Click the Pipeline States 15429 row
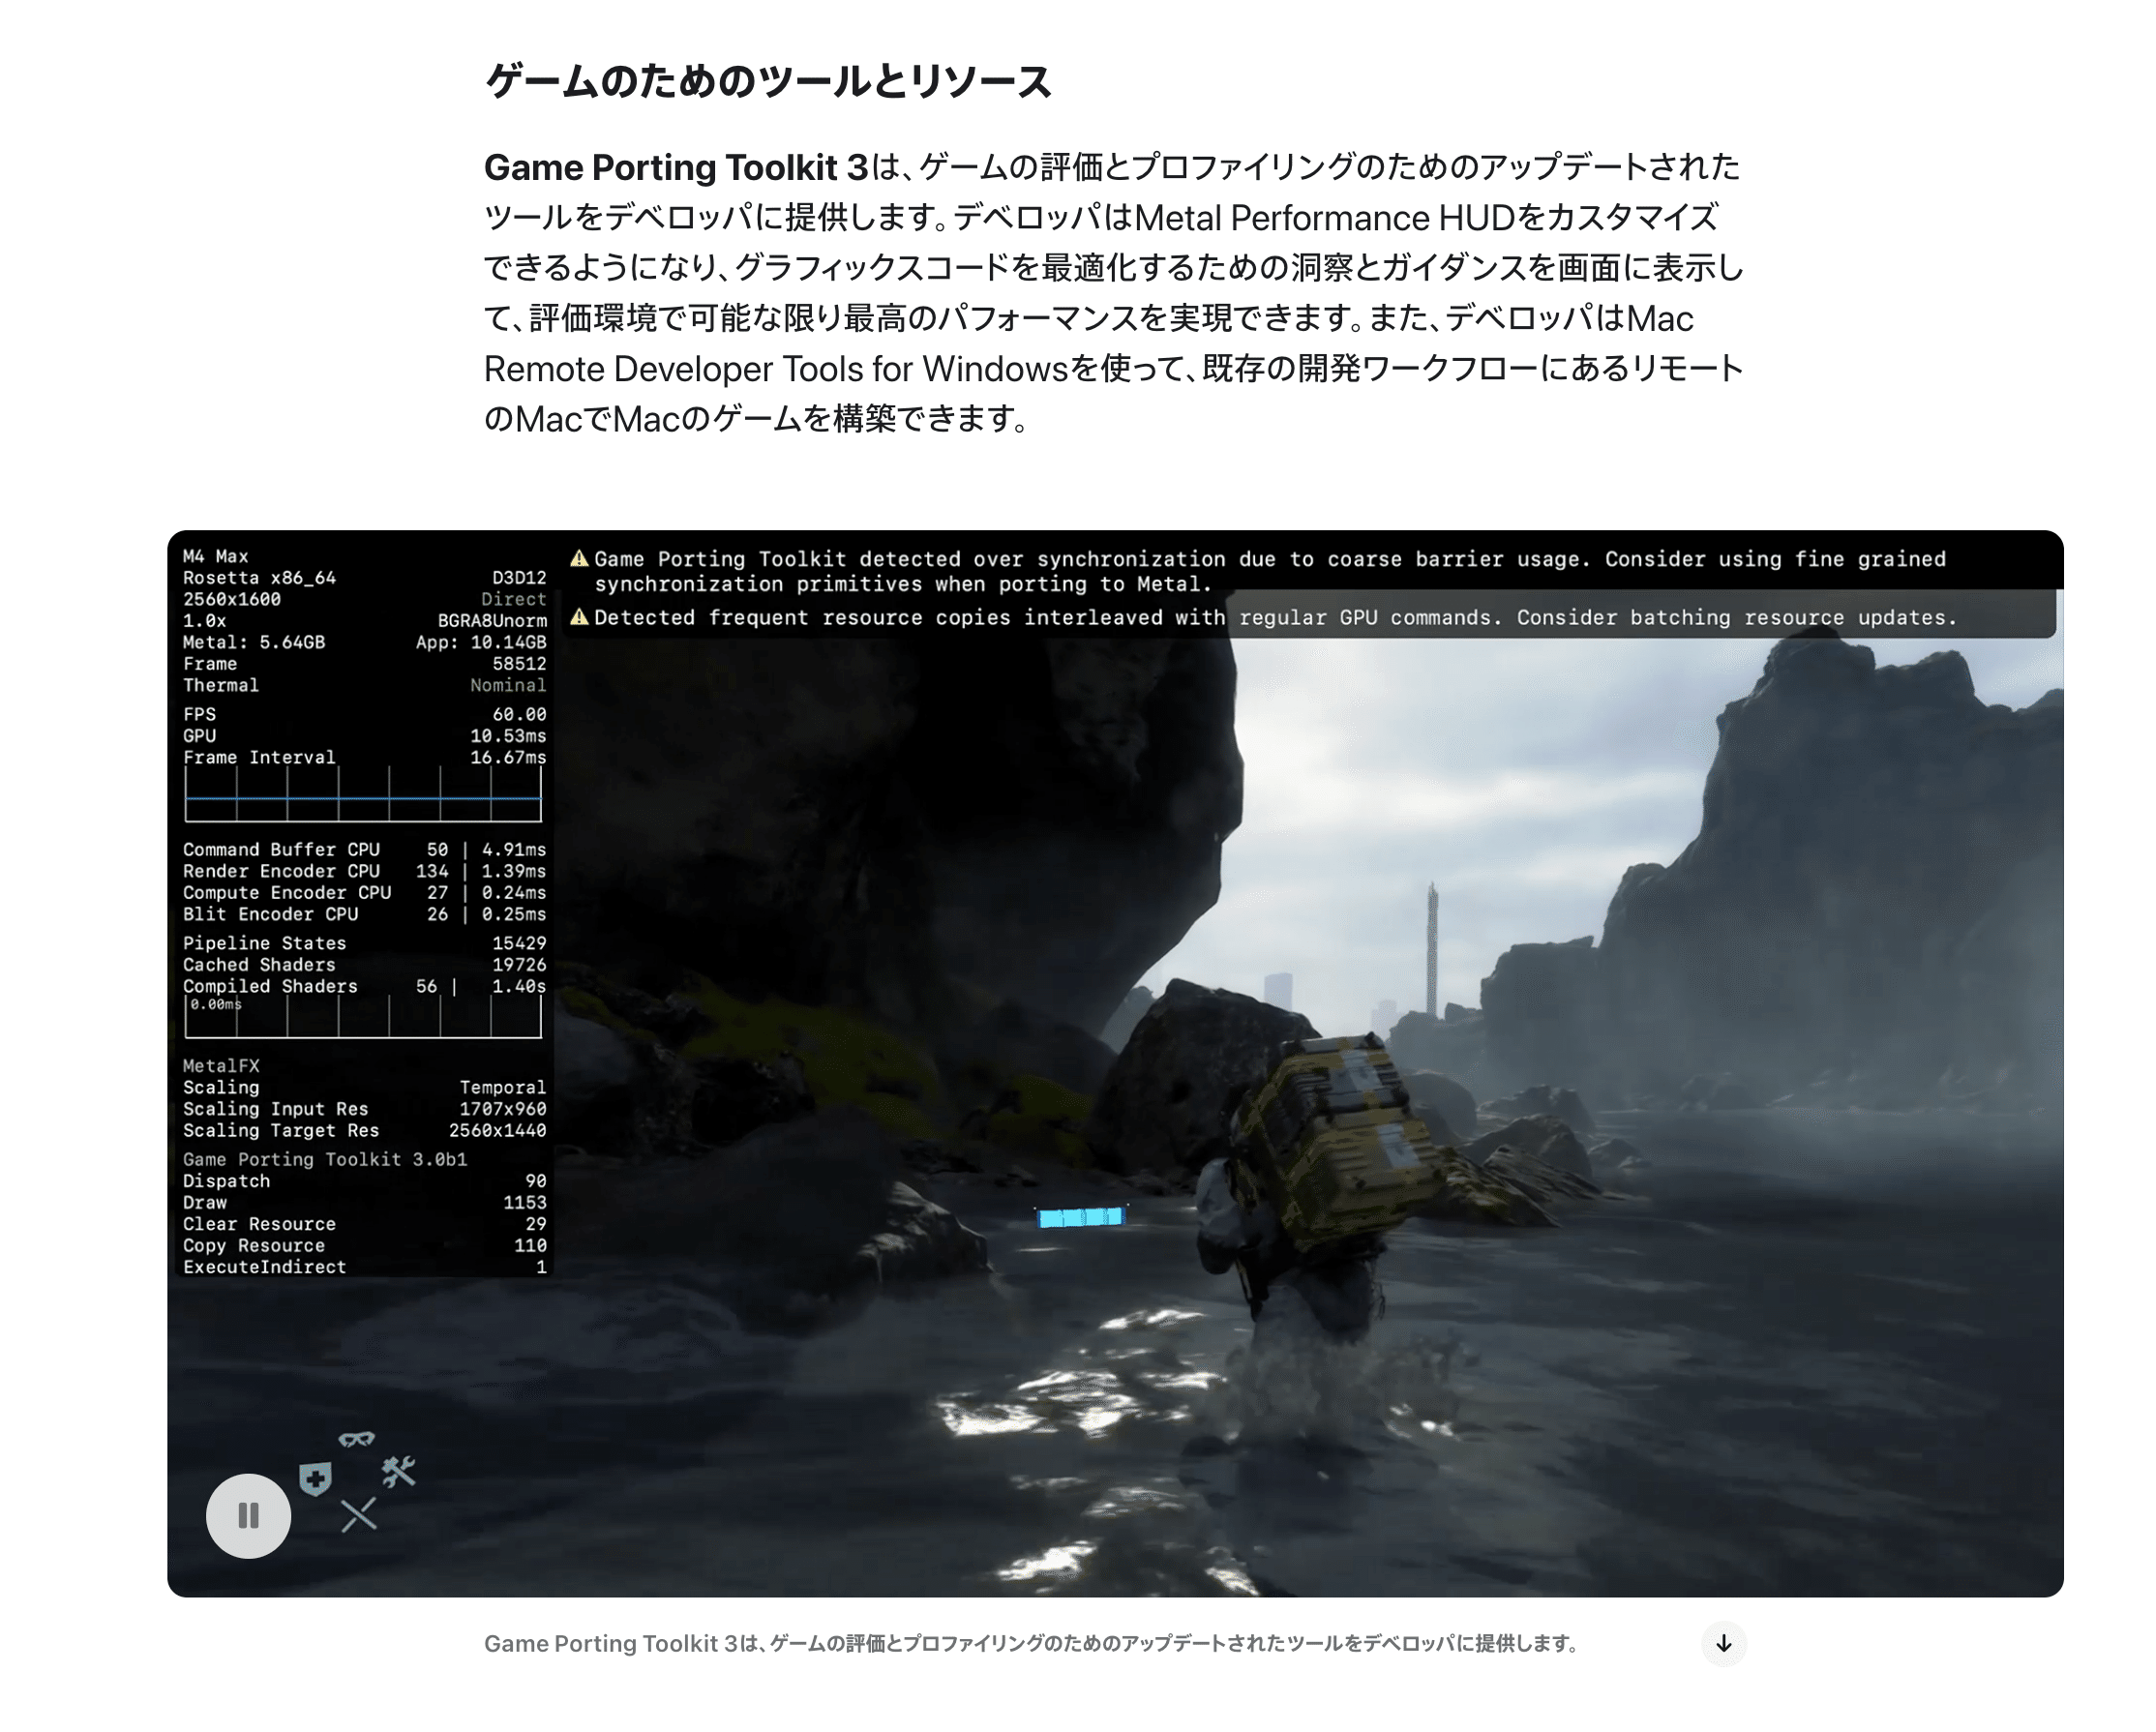This screenshot has height=1732, width=2156. [x=364, y=943]
